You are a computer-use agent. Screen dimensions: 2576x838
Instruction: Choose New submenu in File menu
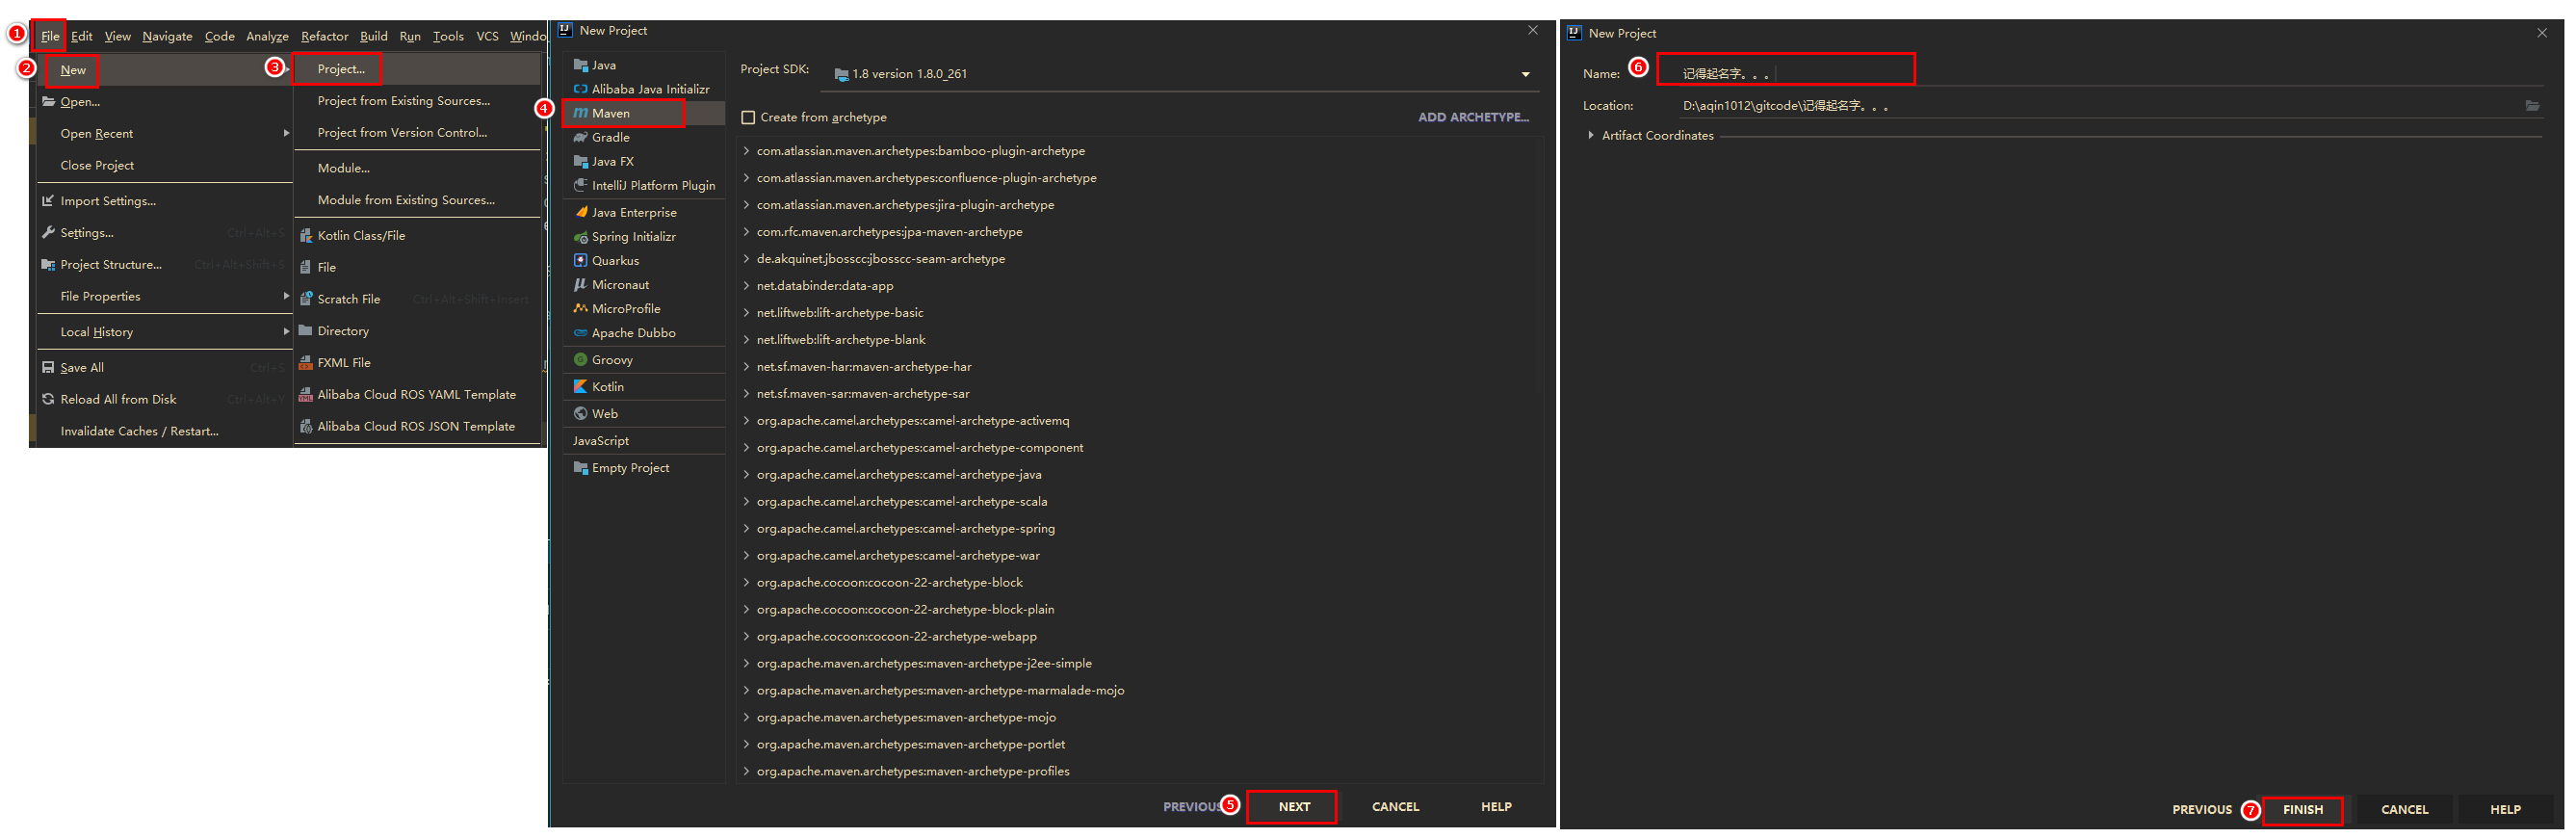pos(164,70)
